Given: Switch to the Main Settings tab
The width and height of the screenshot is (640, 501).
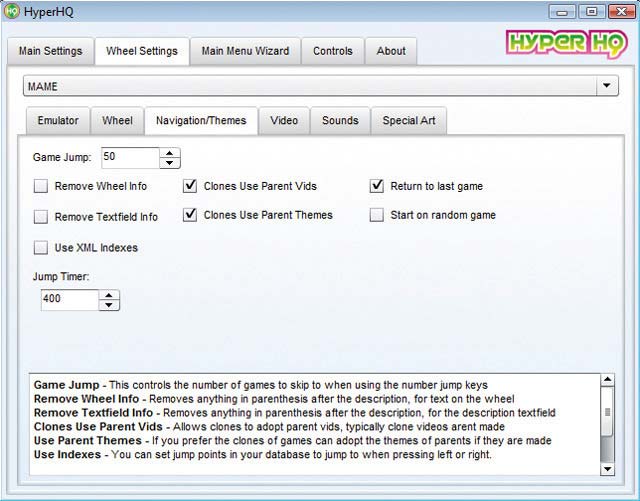Looking at the screenshot, I should tap(51, 51).
